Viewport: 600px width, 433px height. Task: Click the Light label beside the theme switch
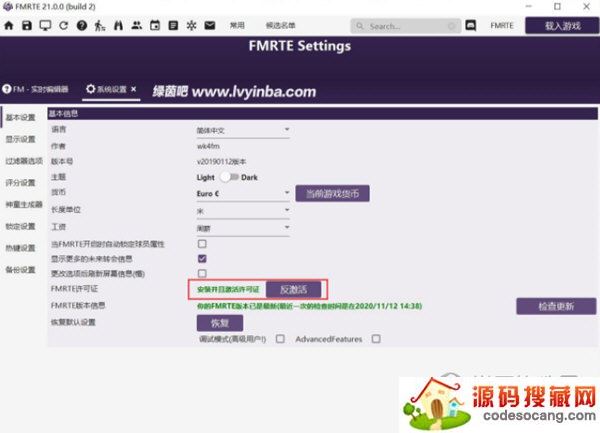coord(205,177)
